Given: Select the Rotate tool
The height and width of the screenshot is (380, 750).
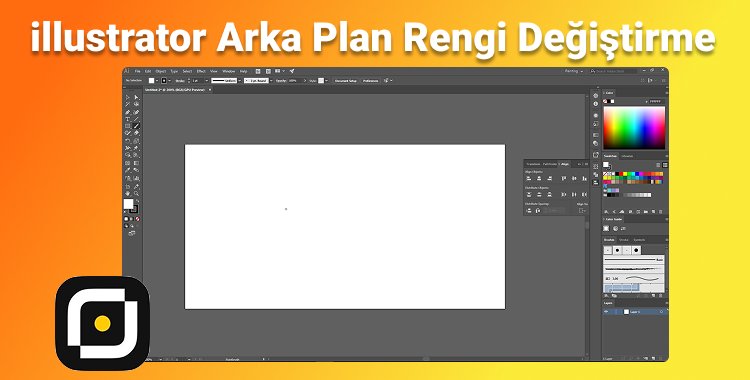Looking at the screenshot, I should pos(128,141).
